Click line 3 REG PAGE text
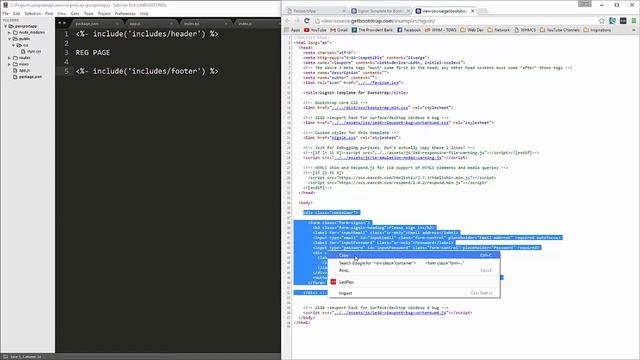Screen dimensions: 640x360 click(93, 53)
